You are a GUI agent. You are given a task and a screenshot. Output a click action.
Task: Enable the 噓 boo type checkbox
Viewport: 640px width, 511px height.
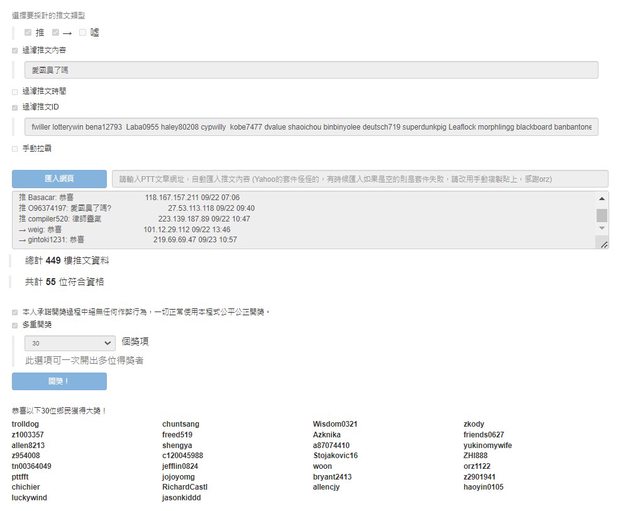click(x=84, y=32)
